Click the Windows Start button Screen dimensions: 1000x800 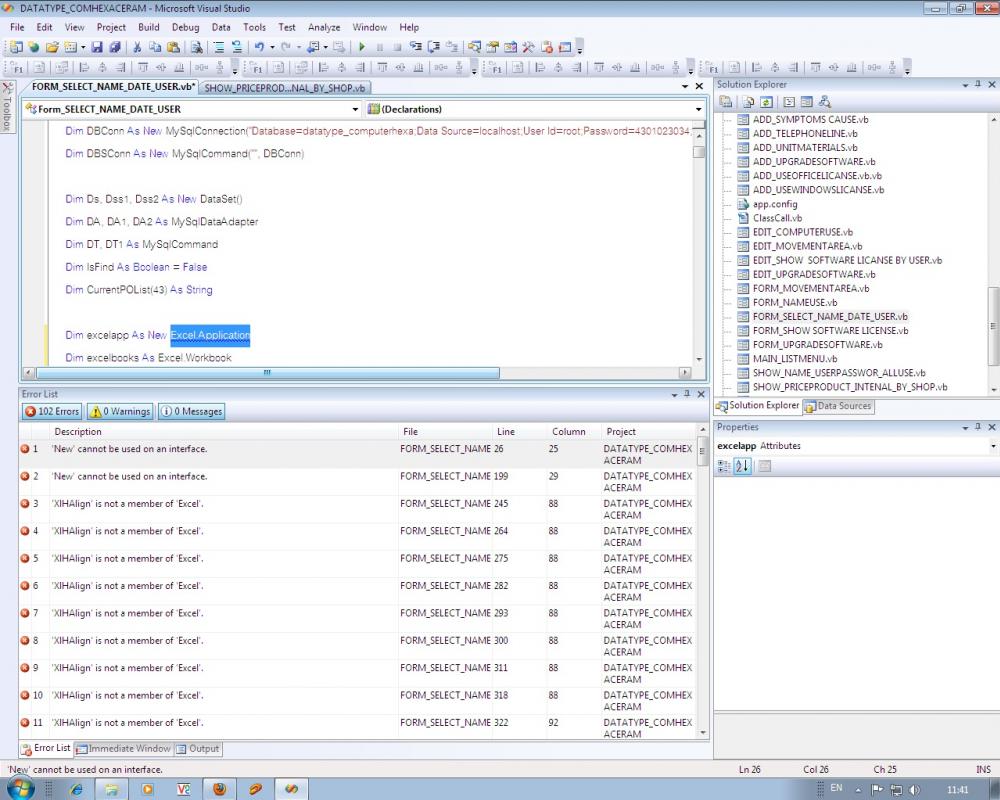click(x=20, y=788)
